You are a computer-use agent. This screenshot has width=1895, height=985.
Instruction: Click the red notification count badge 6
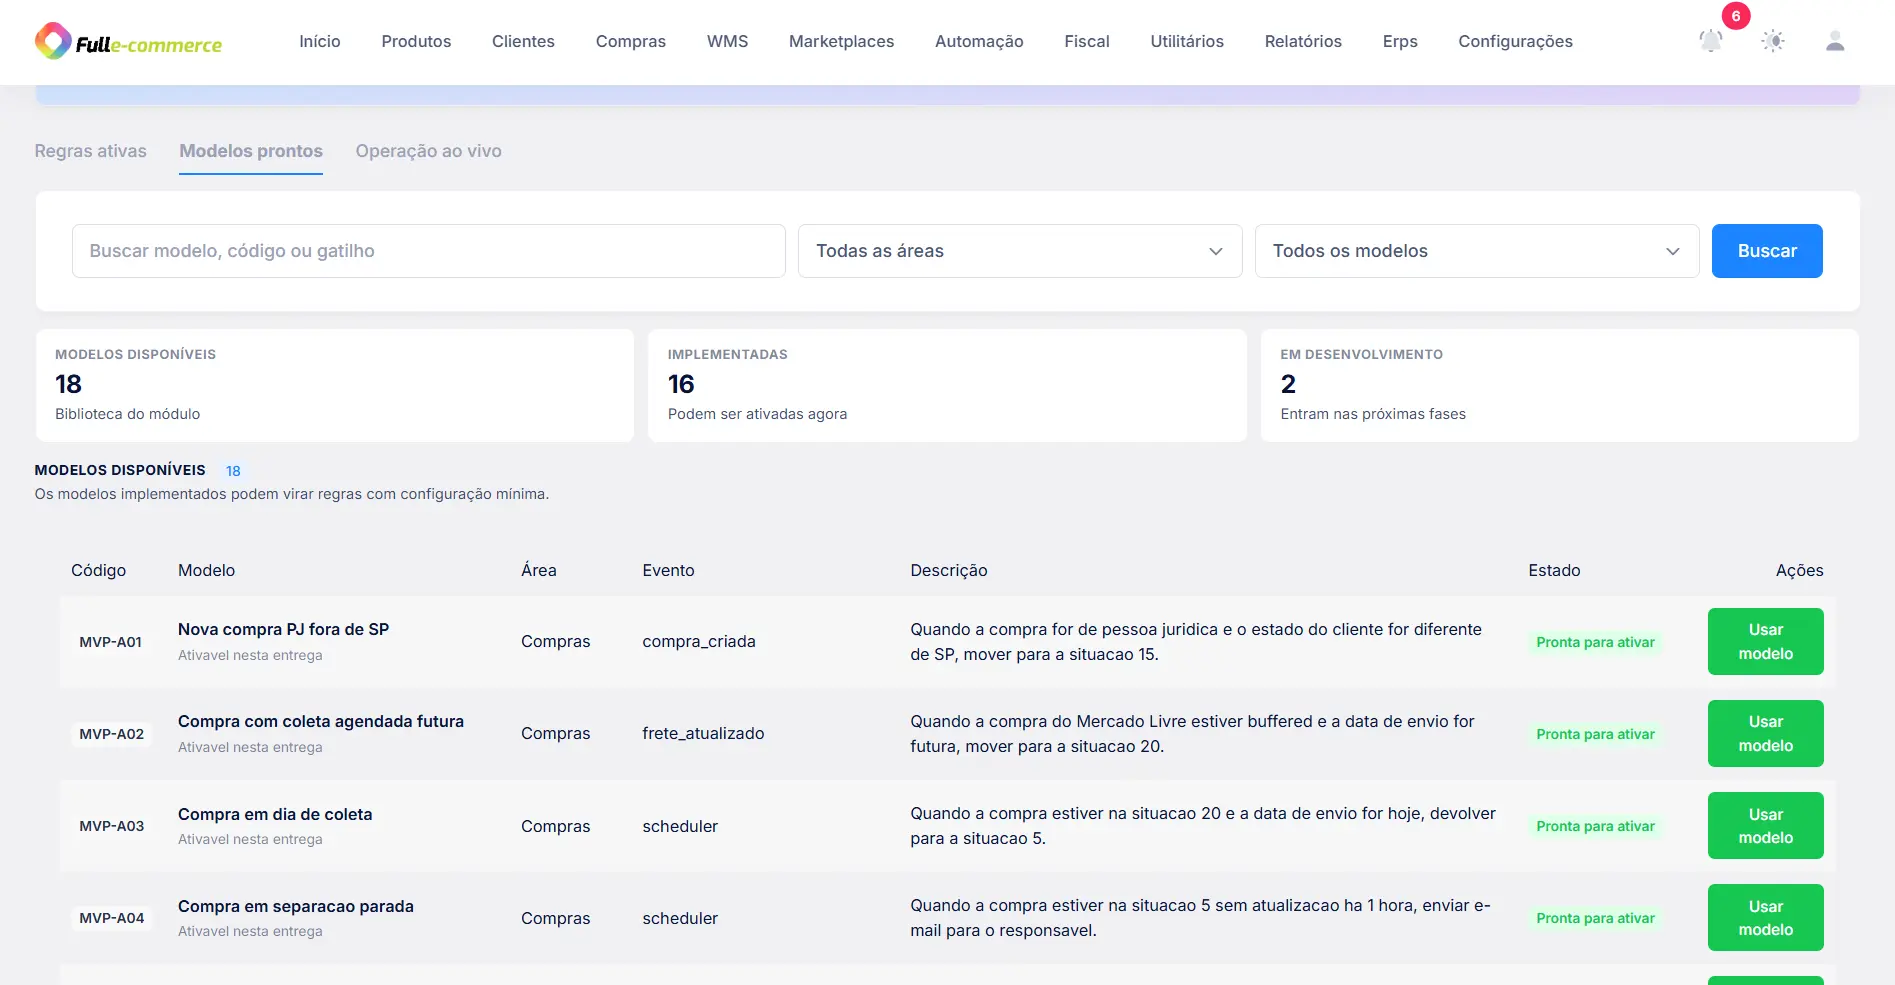point(1736,16)
